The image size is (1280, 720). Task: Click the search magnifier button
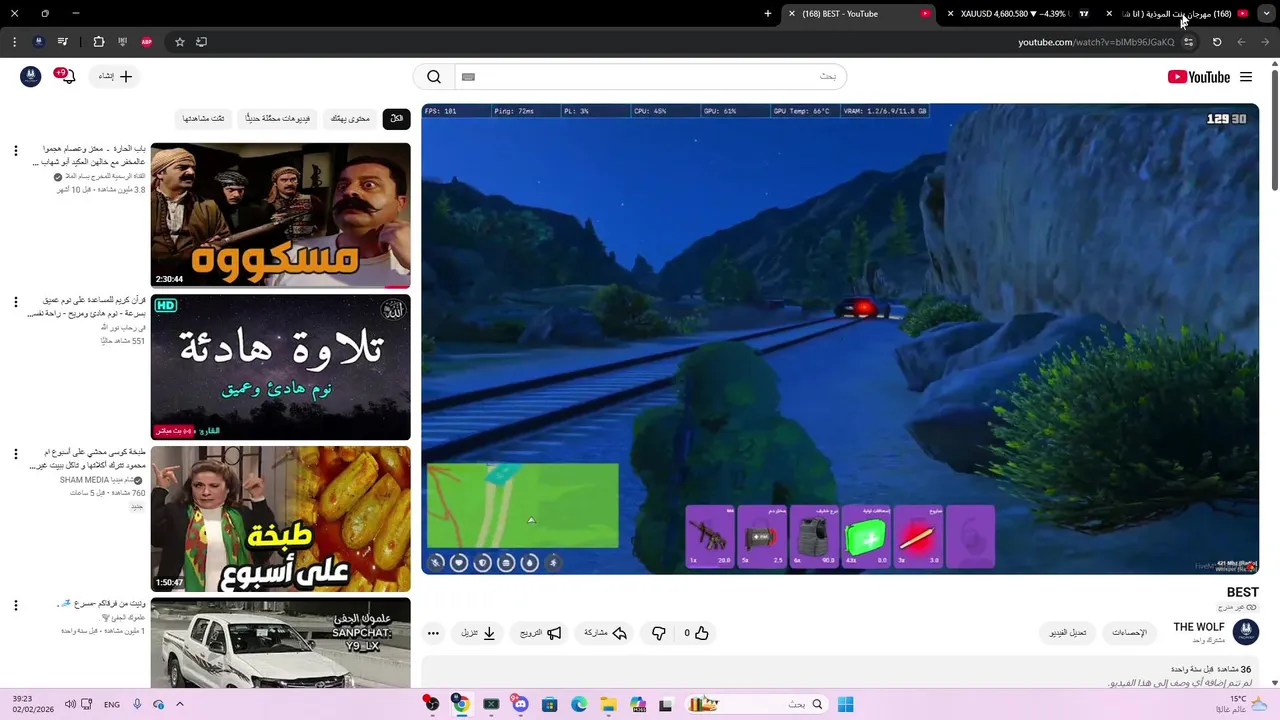434,77
